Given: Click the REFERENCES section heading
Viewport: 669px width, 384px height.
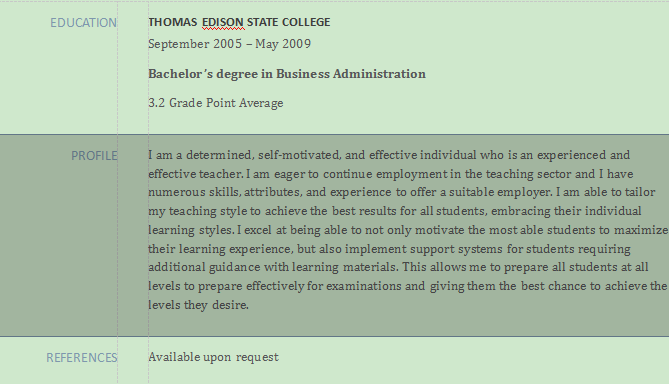Looking at the screenshot, I should [81, 358].
